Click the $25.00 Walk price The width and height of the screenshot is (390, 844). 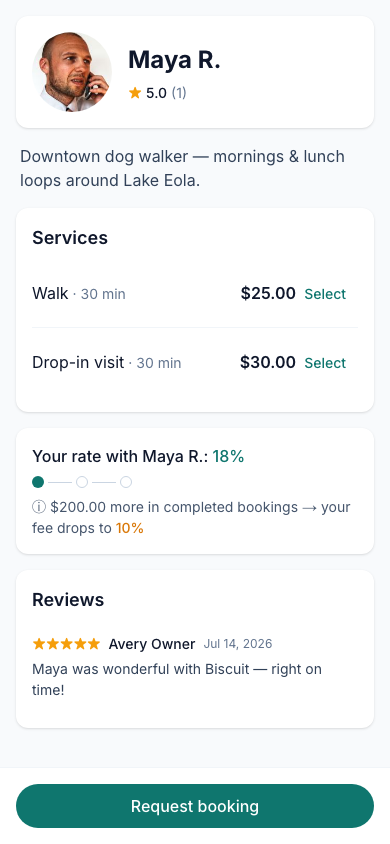[x=268, y=293]
